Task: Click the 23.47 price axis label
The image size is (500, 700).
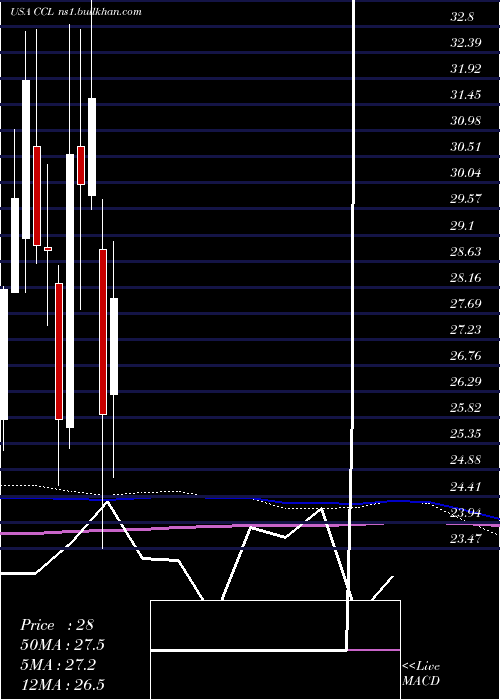Action: point(466,539)
